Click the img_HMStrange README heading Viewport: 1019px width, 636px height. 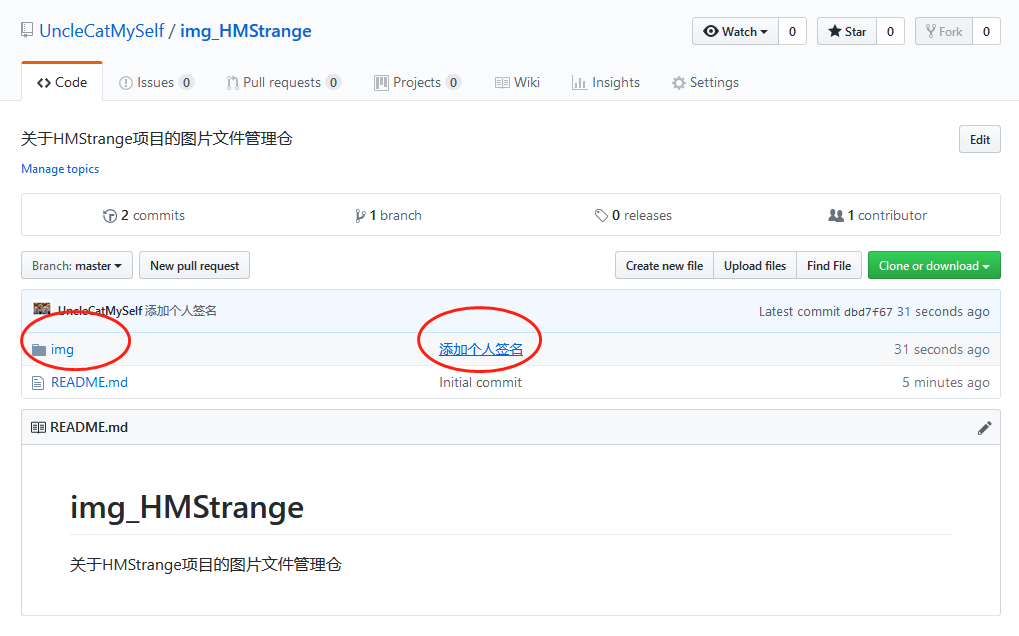point(187,507)
